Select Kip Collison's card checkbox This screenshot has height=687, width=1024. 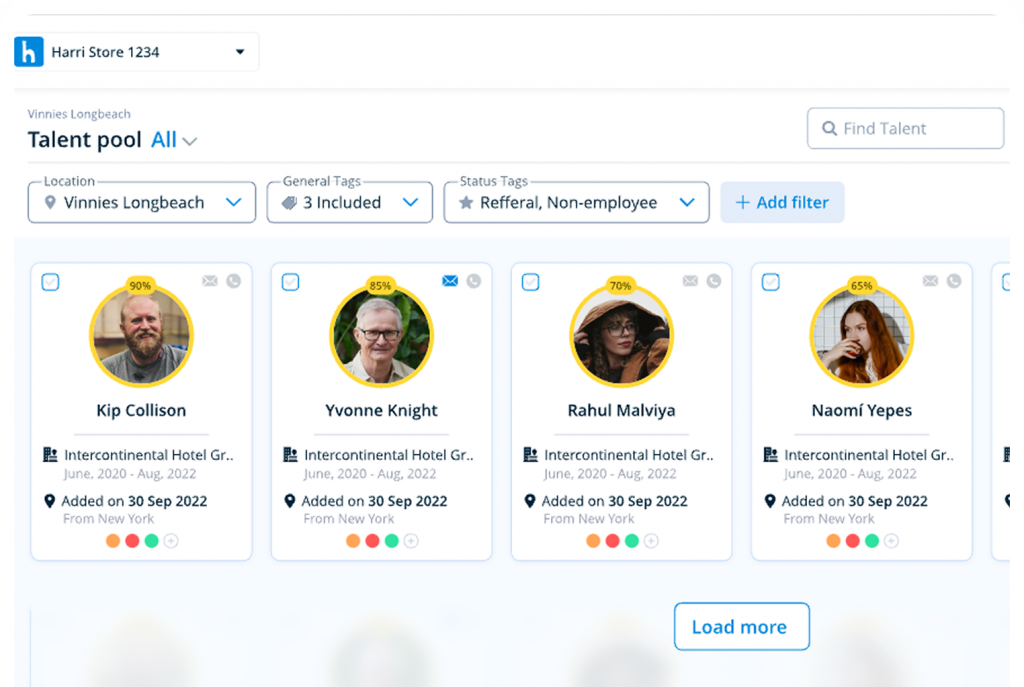click(x=50, y=282)
